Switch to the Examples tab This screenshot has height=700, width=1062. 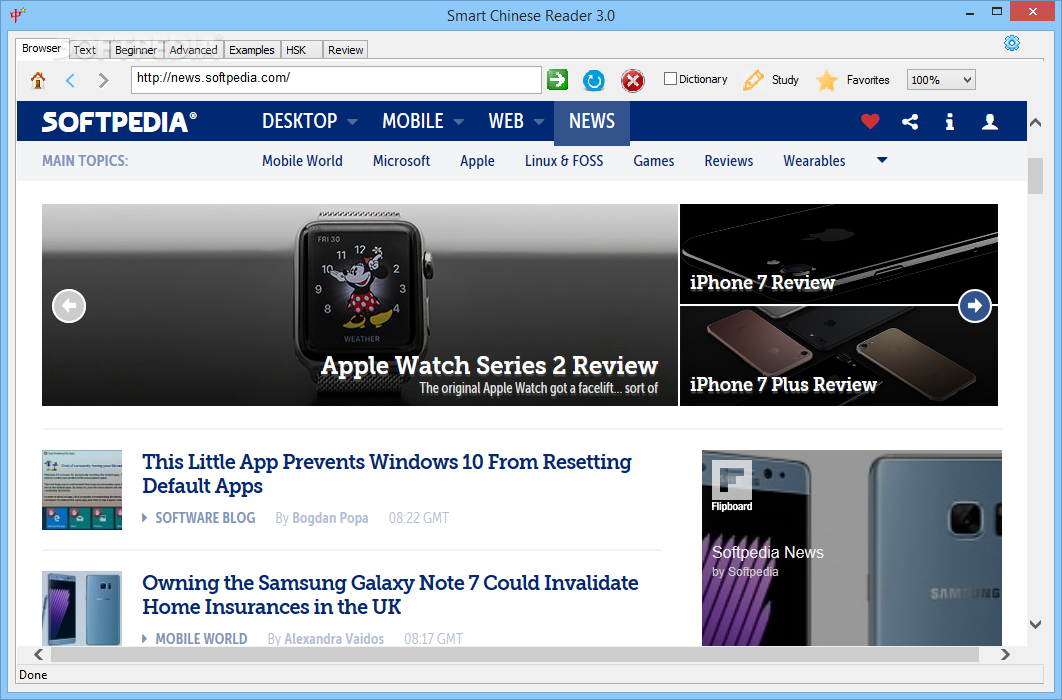tap(251, 50)
